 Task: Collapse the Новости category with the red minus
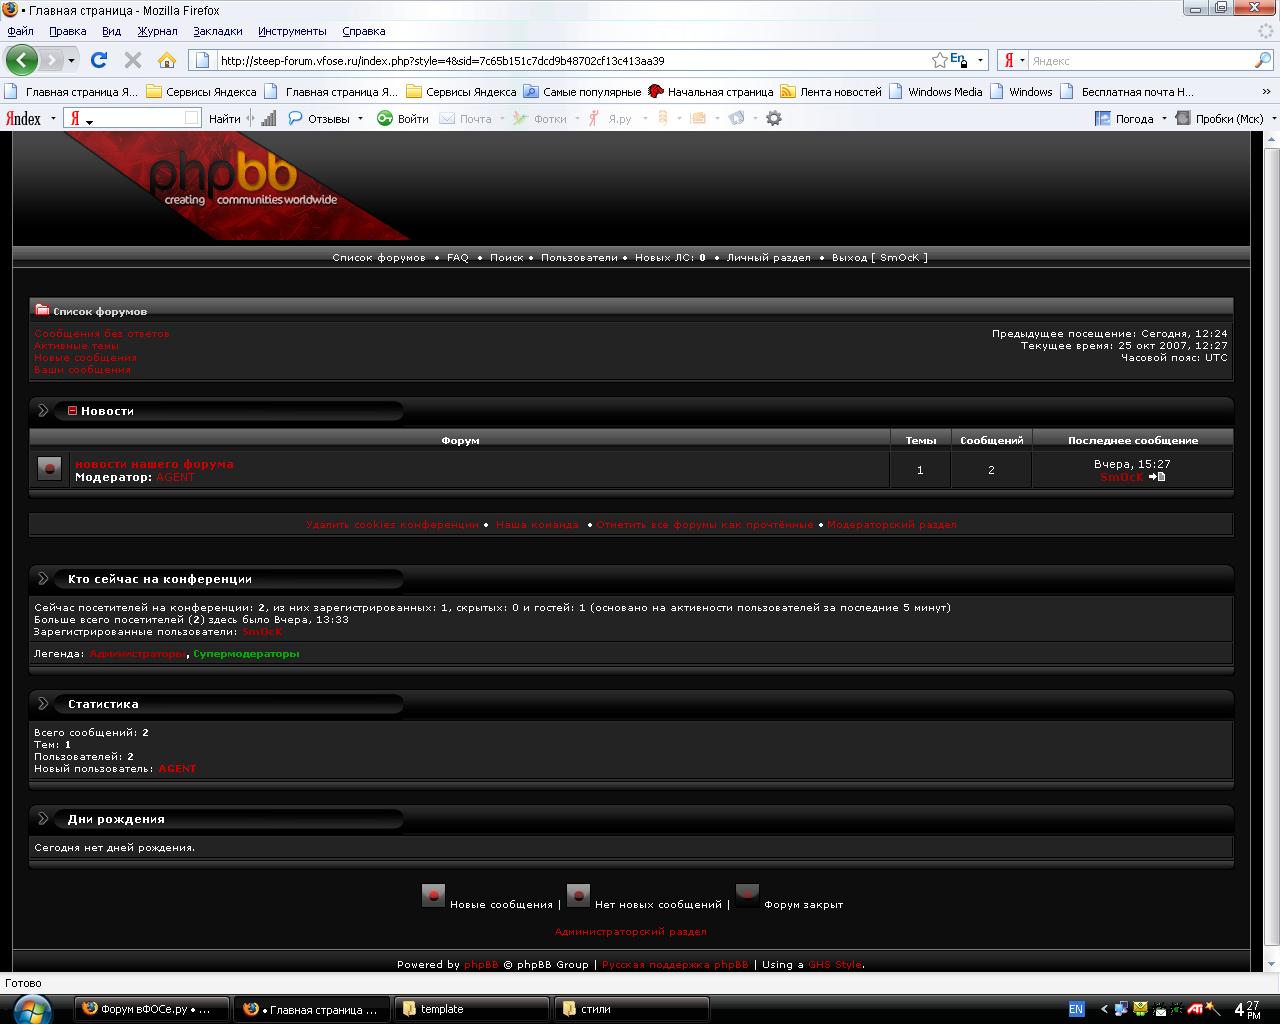click(72, 410)
